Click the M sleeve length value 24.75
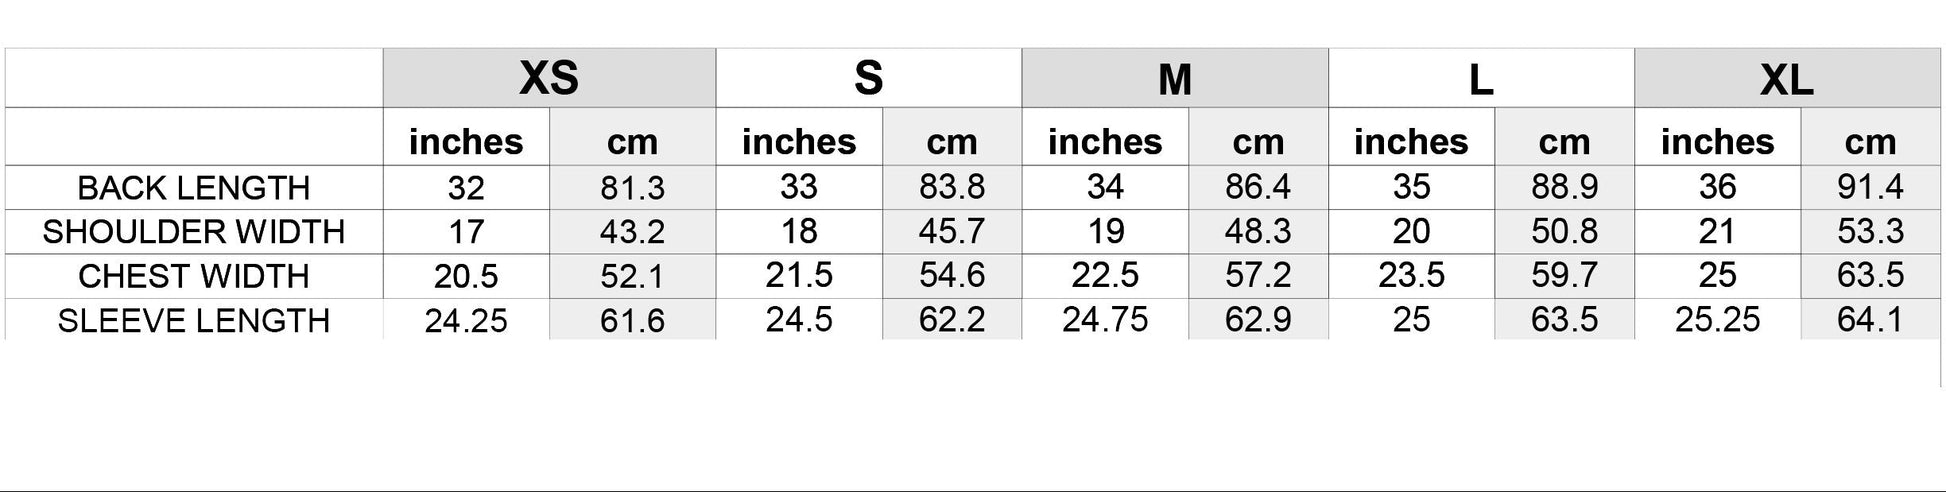The image size is (1946, 492). (x=1105, y=320)
